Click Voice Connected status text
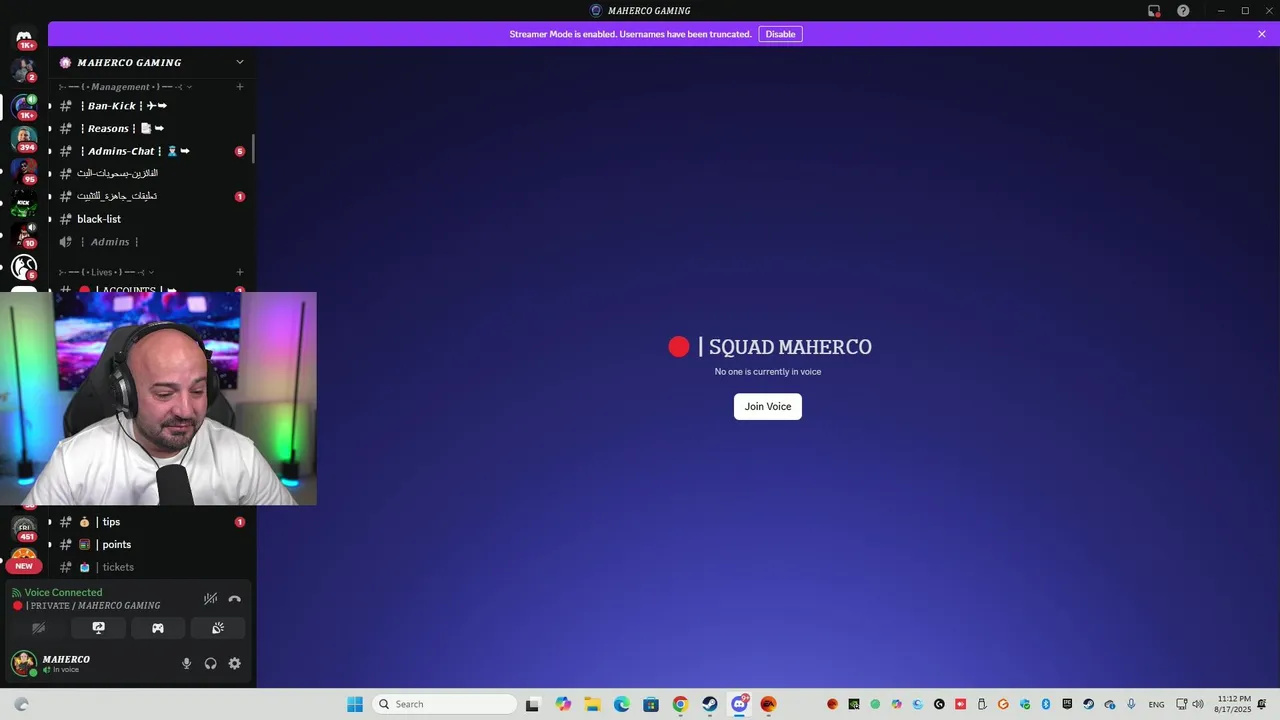Image resolution: width=1280 pixels, height=720 pixels. [x=63, y=593]
